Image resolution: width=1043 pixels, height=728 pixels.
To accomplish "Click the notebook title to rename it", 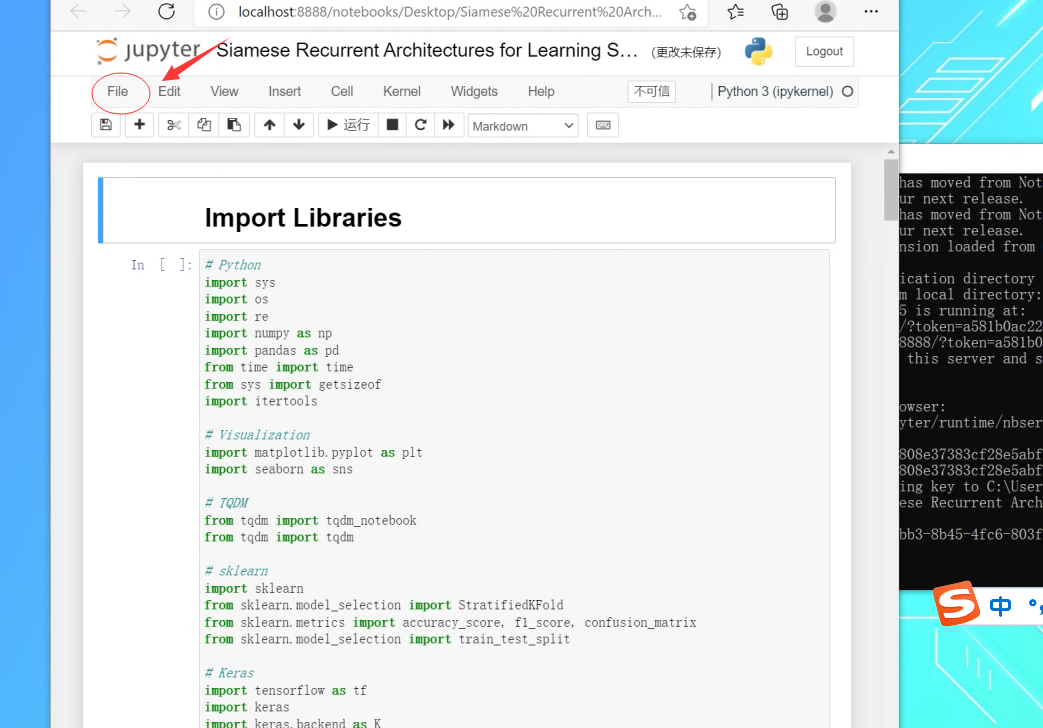I will (x=427, y=51).
